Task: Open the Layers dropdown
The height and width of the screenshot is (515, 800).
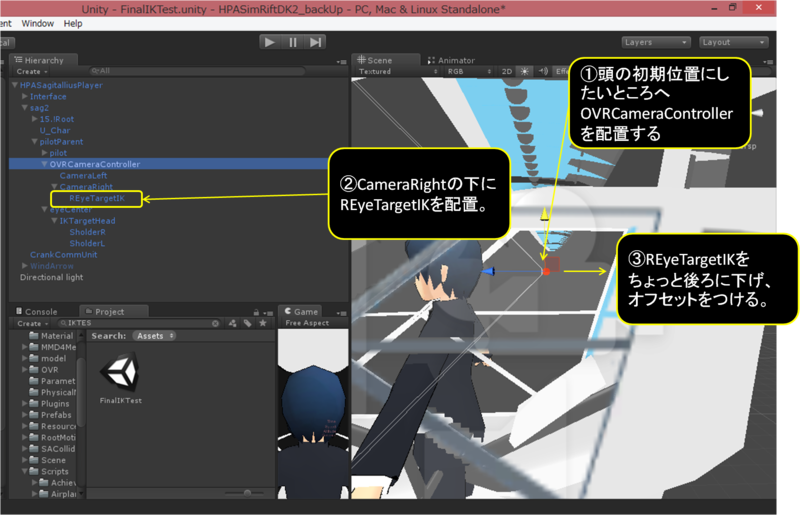Action: pos(656,42)
